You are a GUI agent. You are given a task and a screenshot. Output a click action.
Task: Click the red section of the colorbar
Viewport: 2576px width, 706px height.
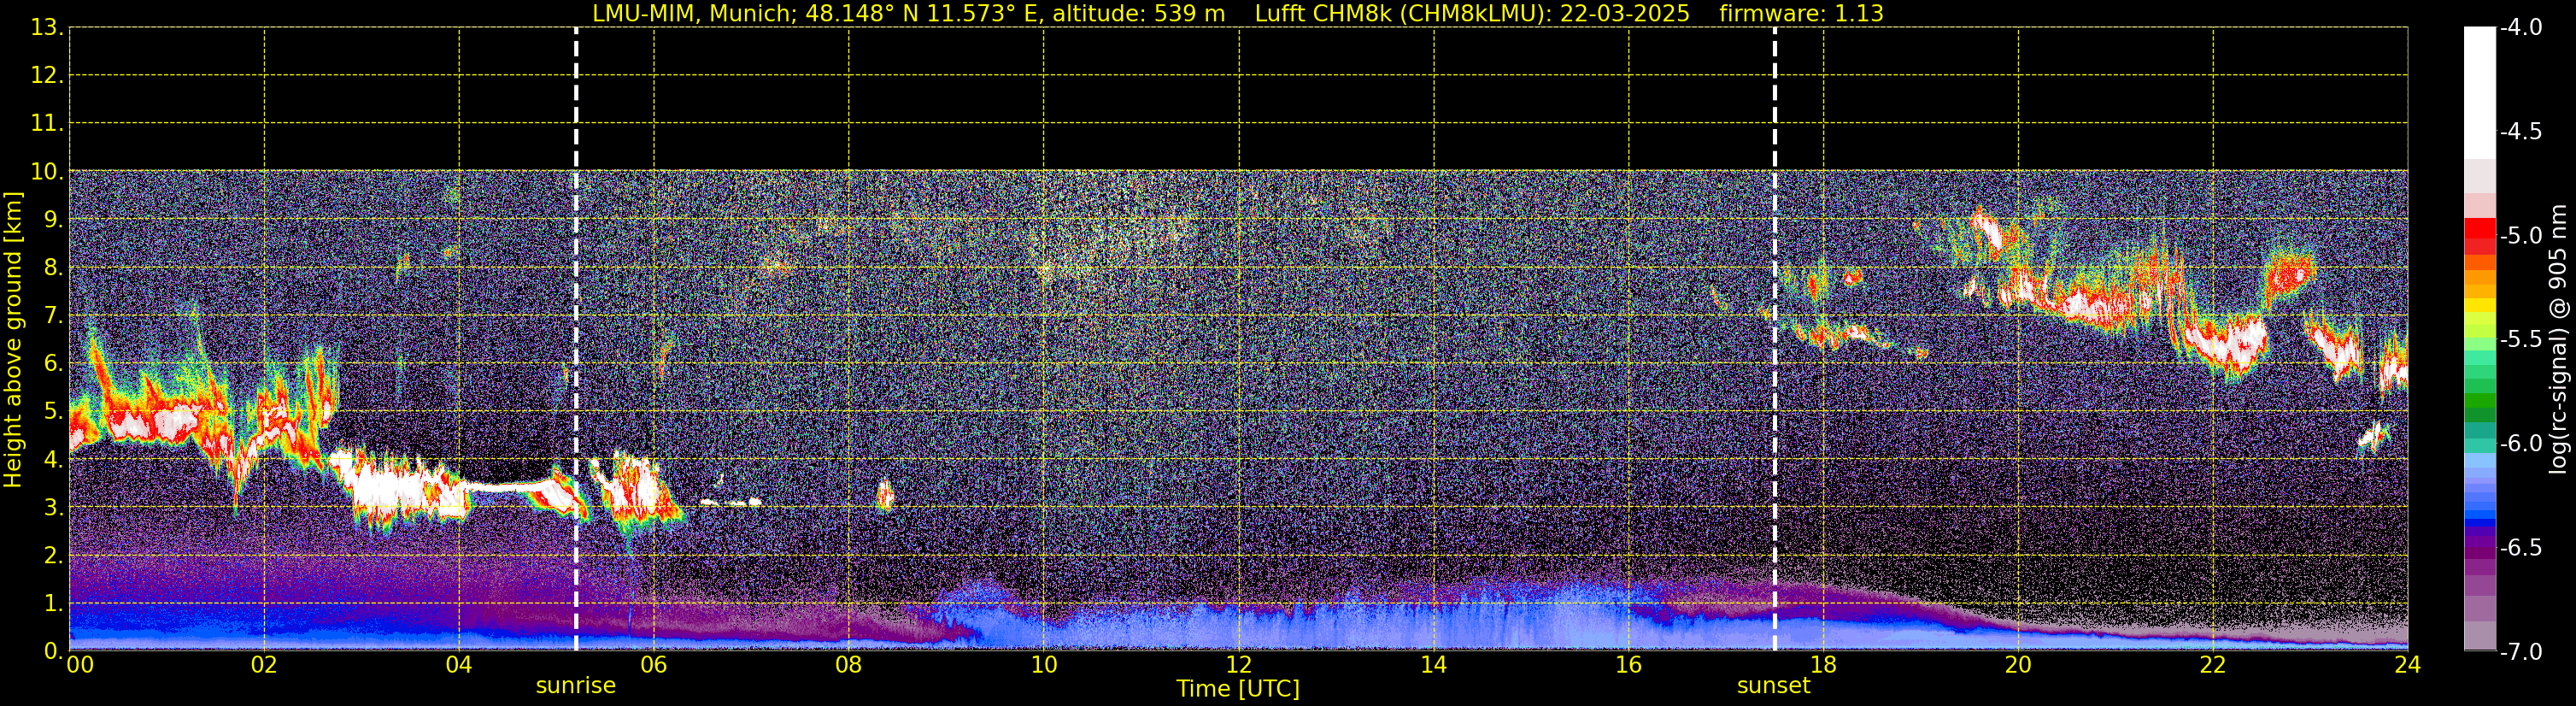coord(2480,235)
